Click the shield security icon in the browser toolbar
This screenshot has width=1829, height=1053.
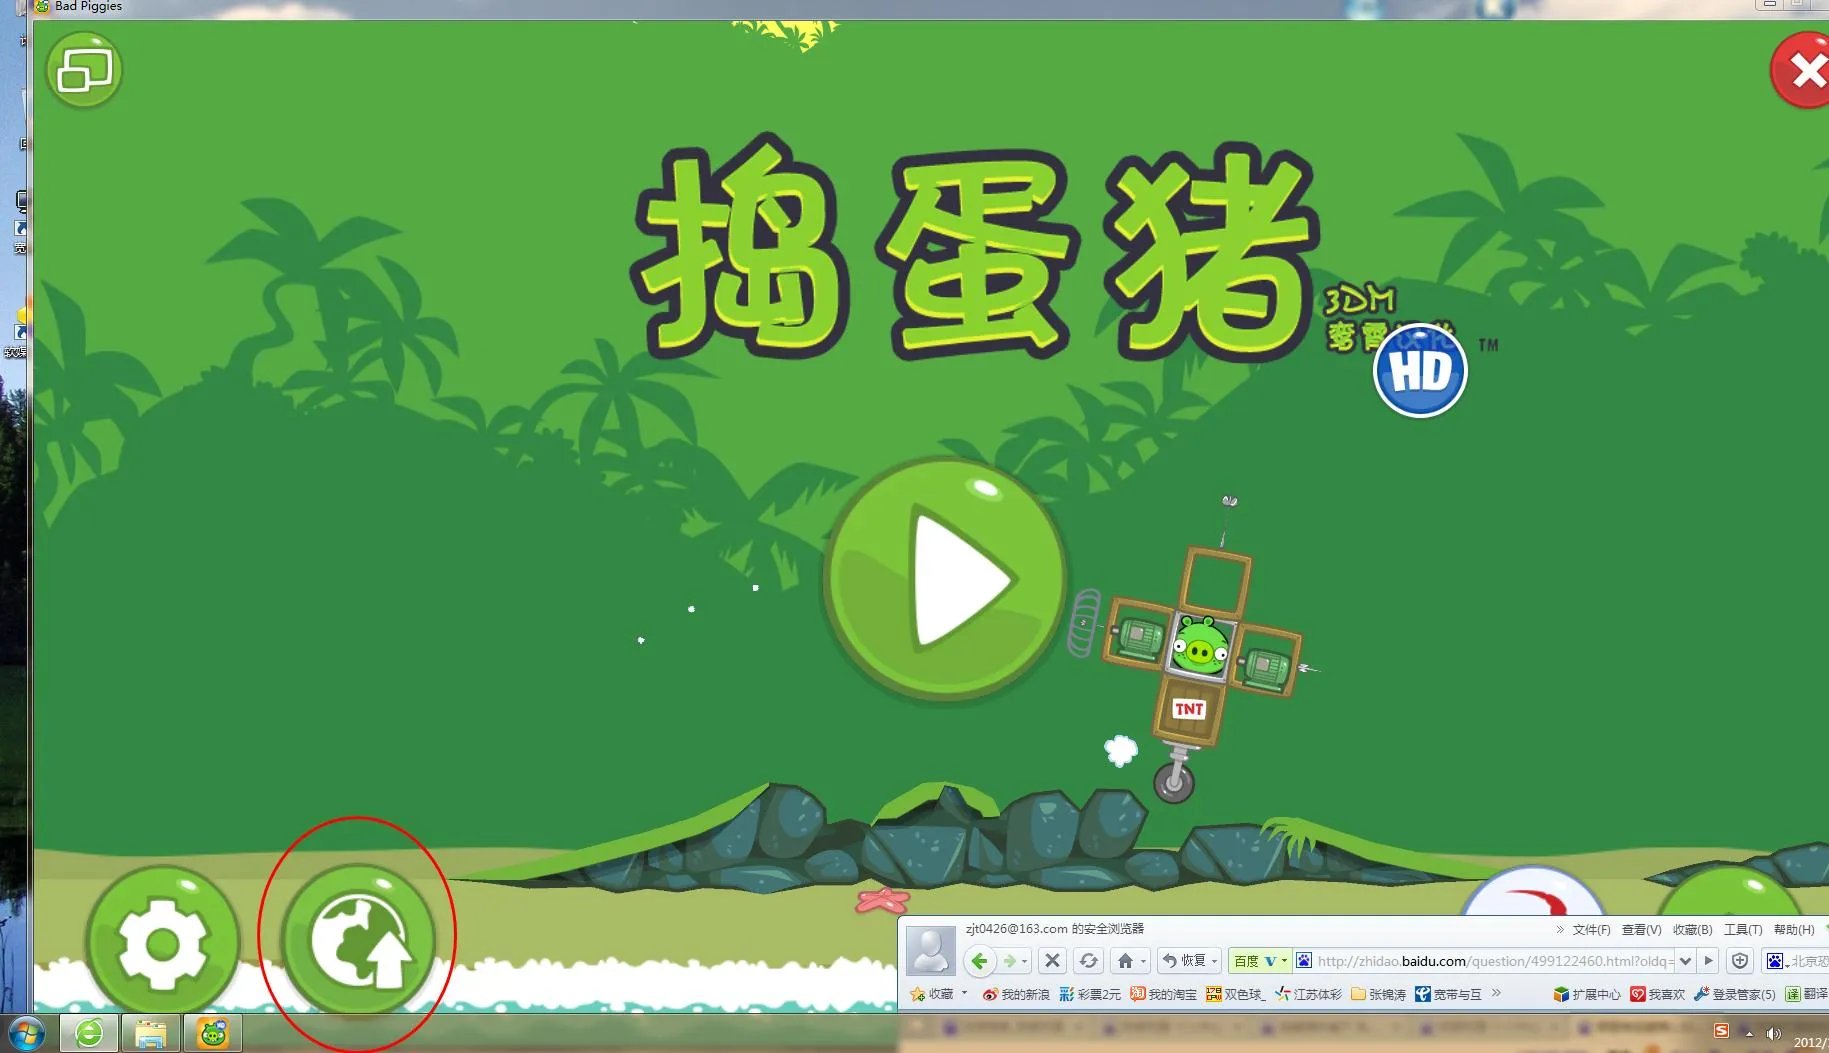[x=1740, y=961]
